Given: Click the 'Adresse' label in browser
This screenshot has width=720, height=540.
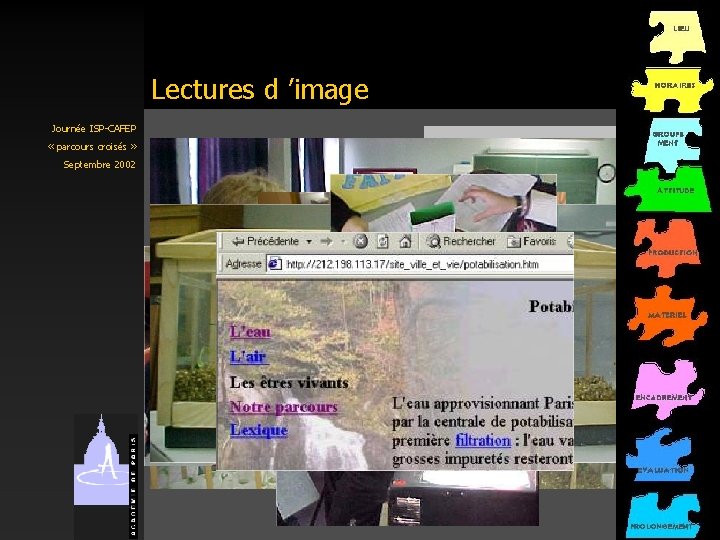Looking at the screenshot, I should tap(243, 264).
